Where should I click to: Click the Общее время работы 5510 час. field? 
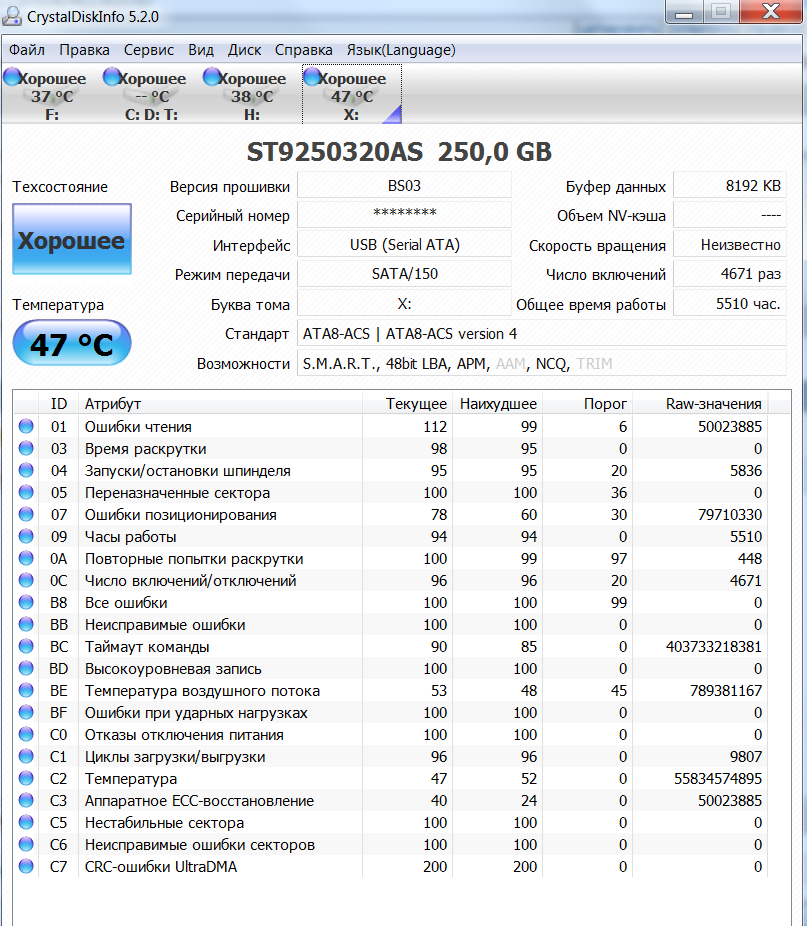point(730,303)
